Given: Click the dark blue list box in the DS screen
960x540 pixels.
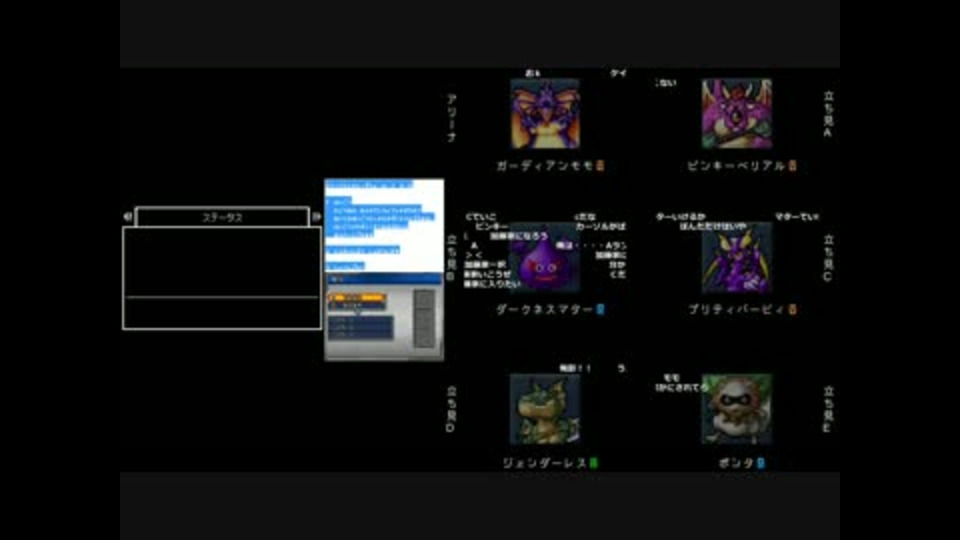Looking at the screenshot, I should [361, 328].
